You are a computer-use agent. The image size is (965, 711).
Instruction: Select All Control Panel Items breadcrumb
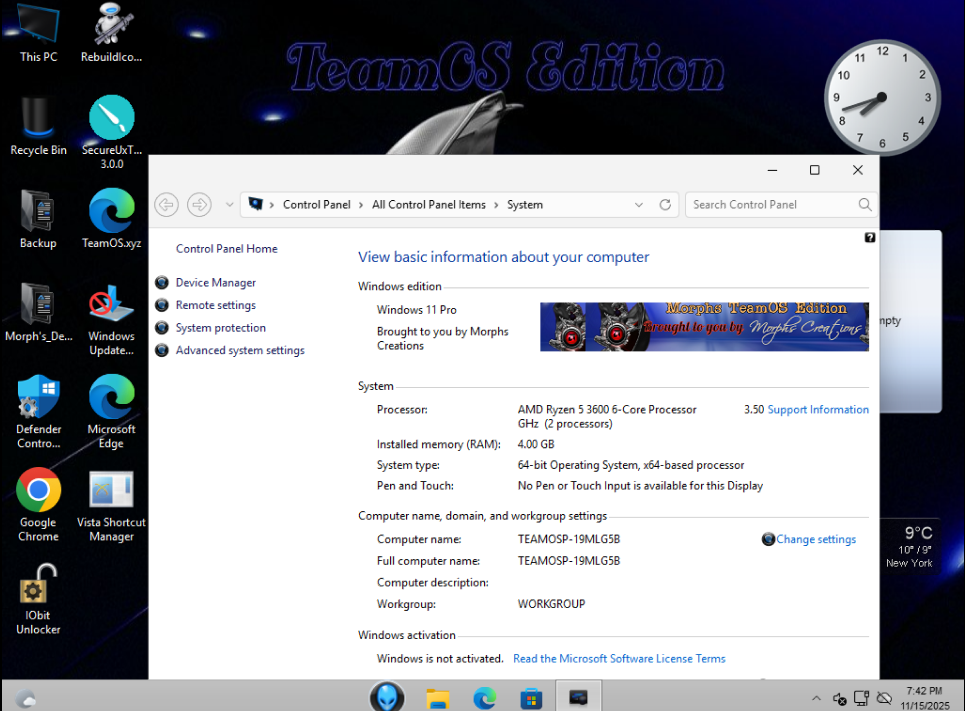click(428, 205)
